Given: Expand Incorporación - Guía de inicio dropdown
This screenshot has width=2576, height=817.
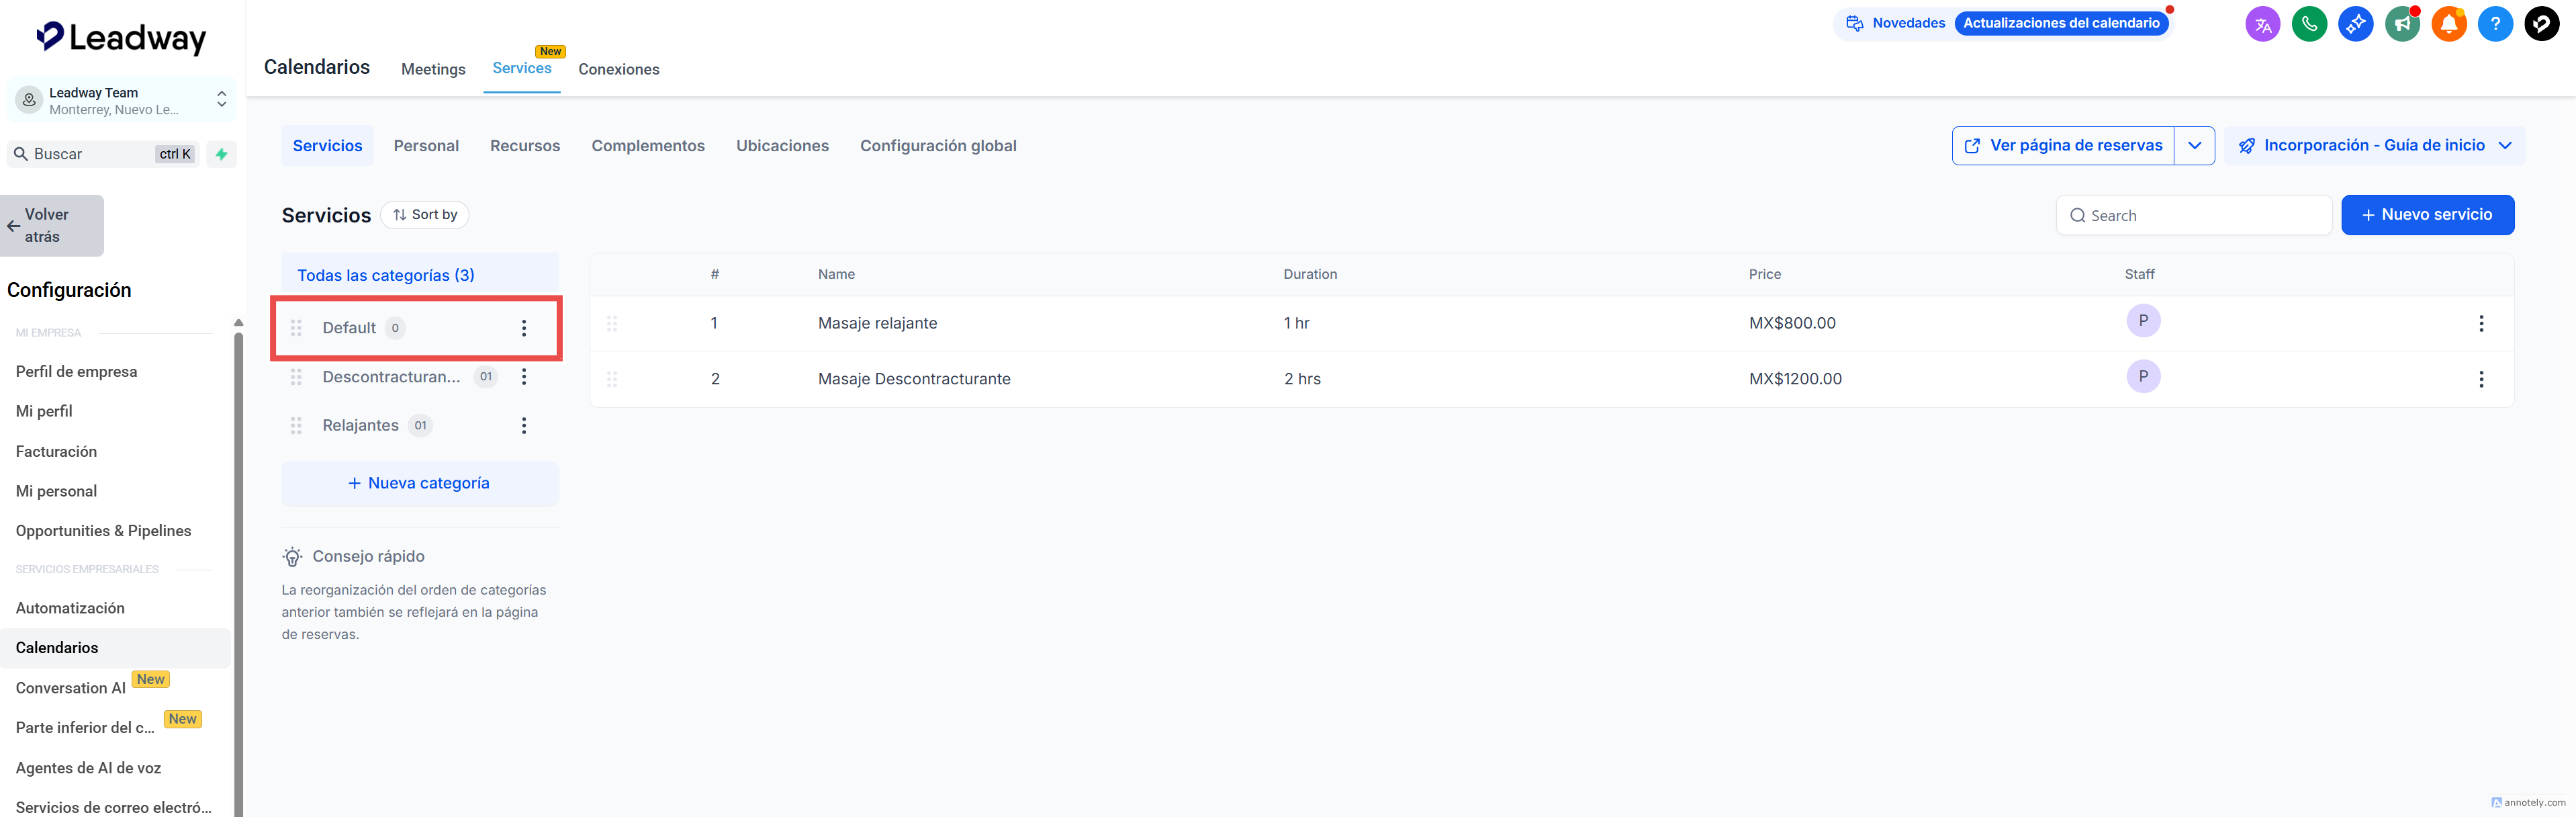Looking at the screenshot, I should pyautogui.click(x=2505, y=146).
